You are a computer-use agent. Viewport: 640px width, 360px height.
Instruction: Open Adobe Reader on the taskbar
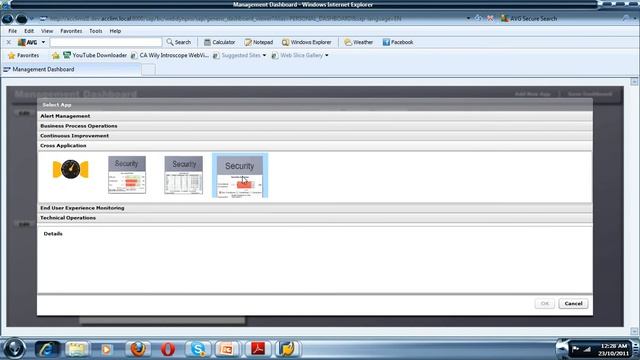[x=258, y=349]
